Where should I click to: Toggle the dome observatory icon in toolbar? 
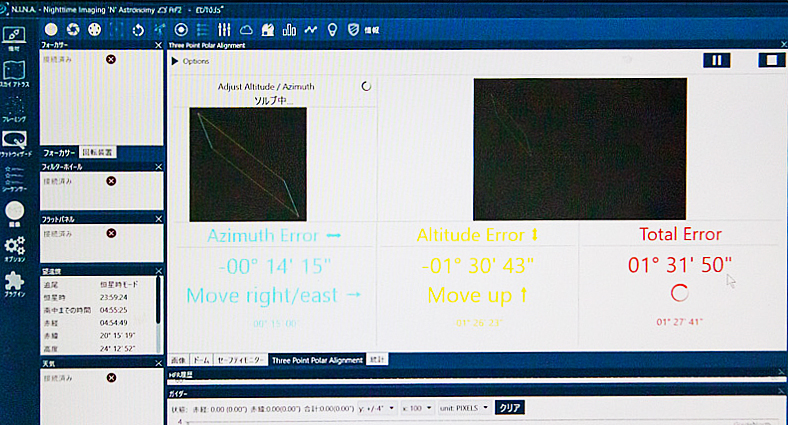tap(267, 30)
